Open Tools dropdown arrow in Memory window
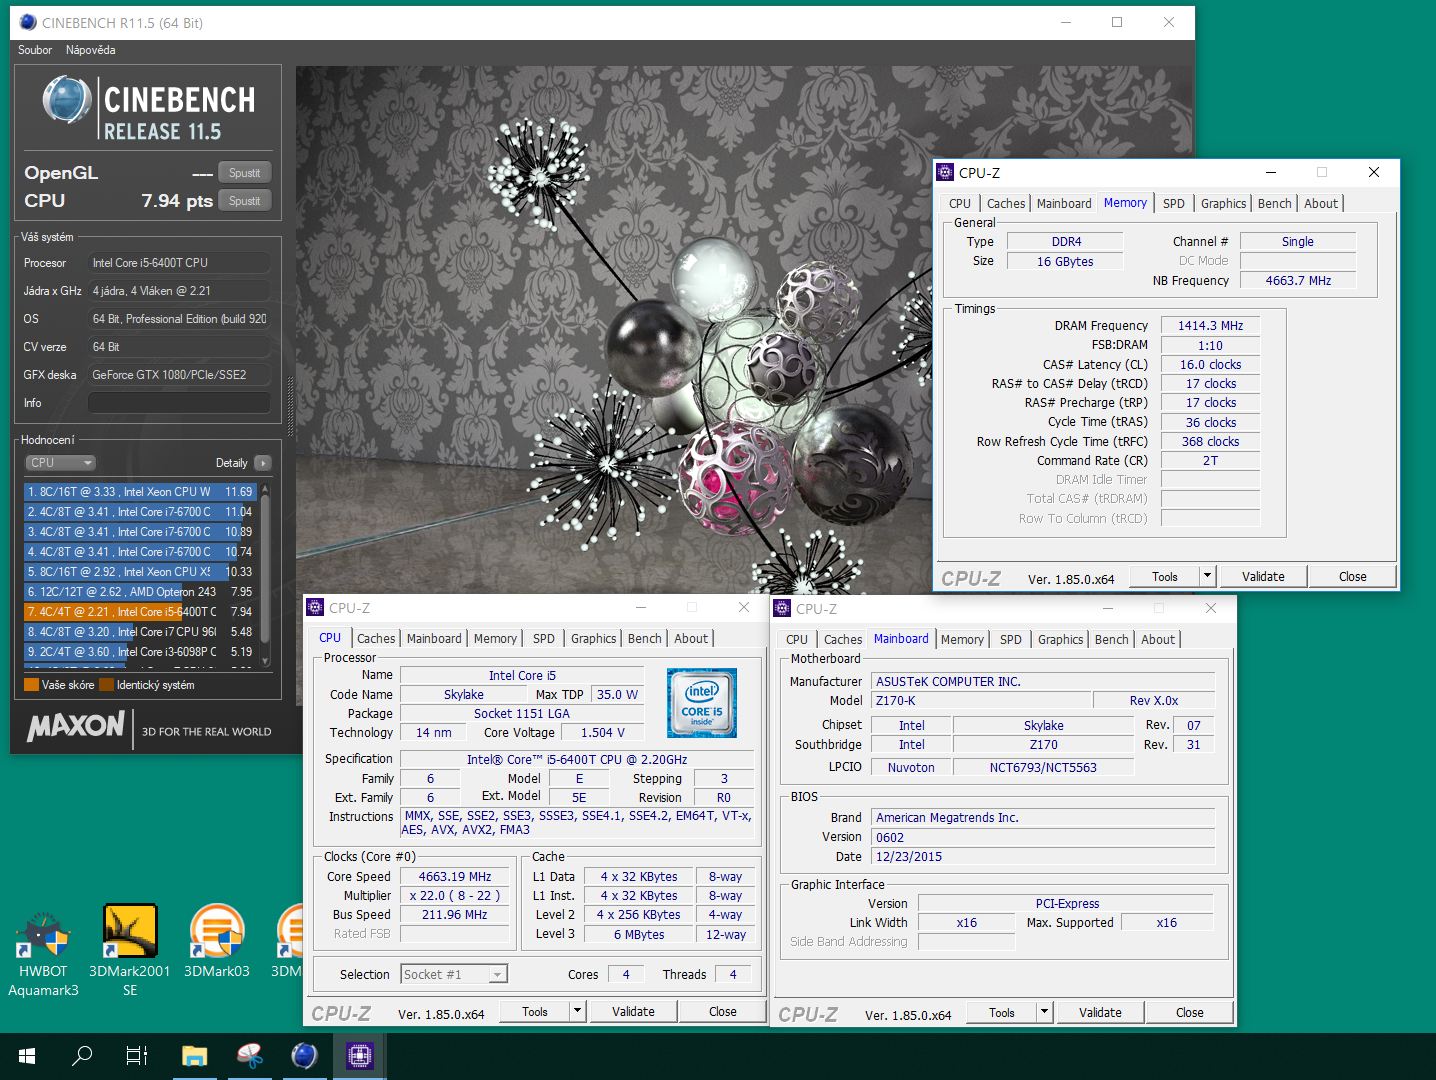 (x=1207, y=576)
